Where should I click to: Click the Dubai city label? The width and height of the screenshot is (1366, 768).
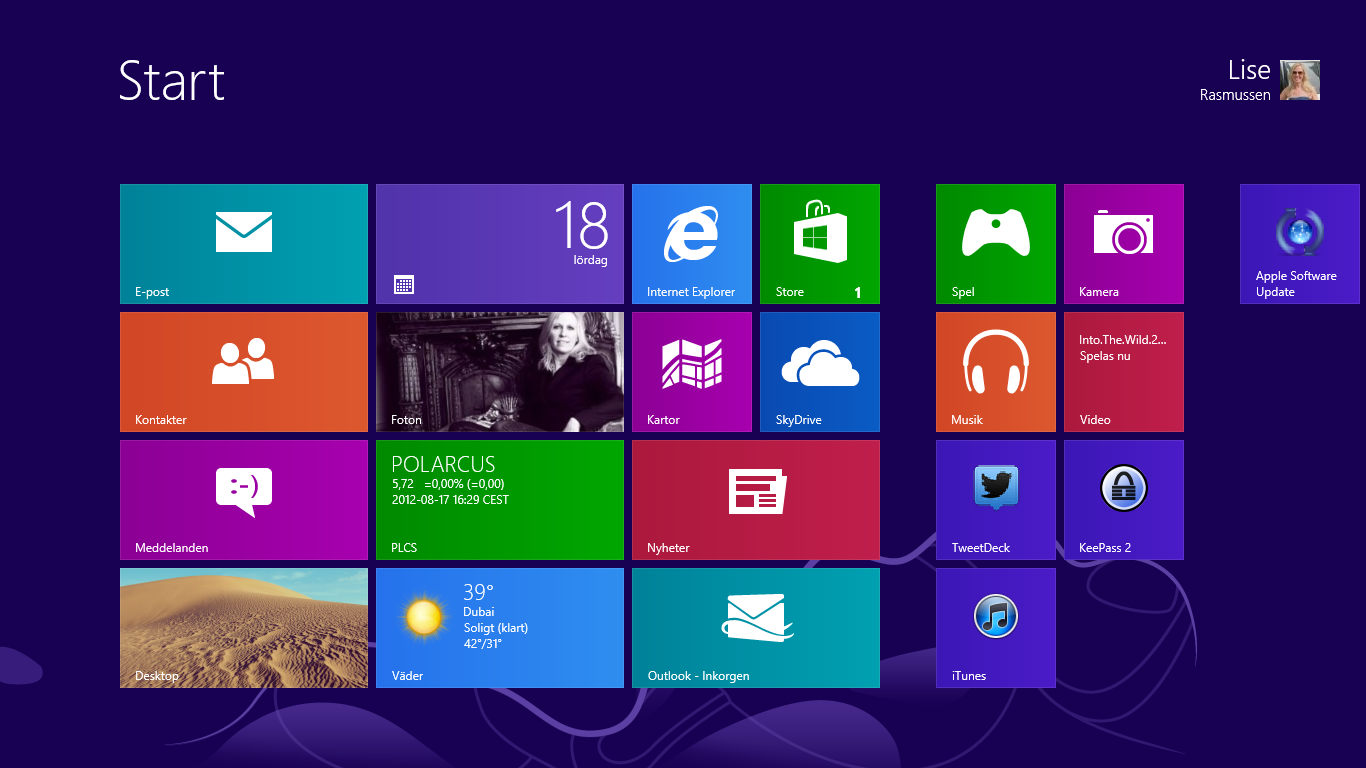coord(479,612)
